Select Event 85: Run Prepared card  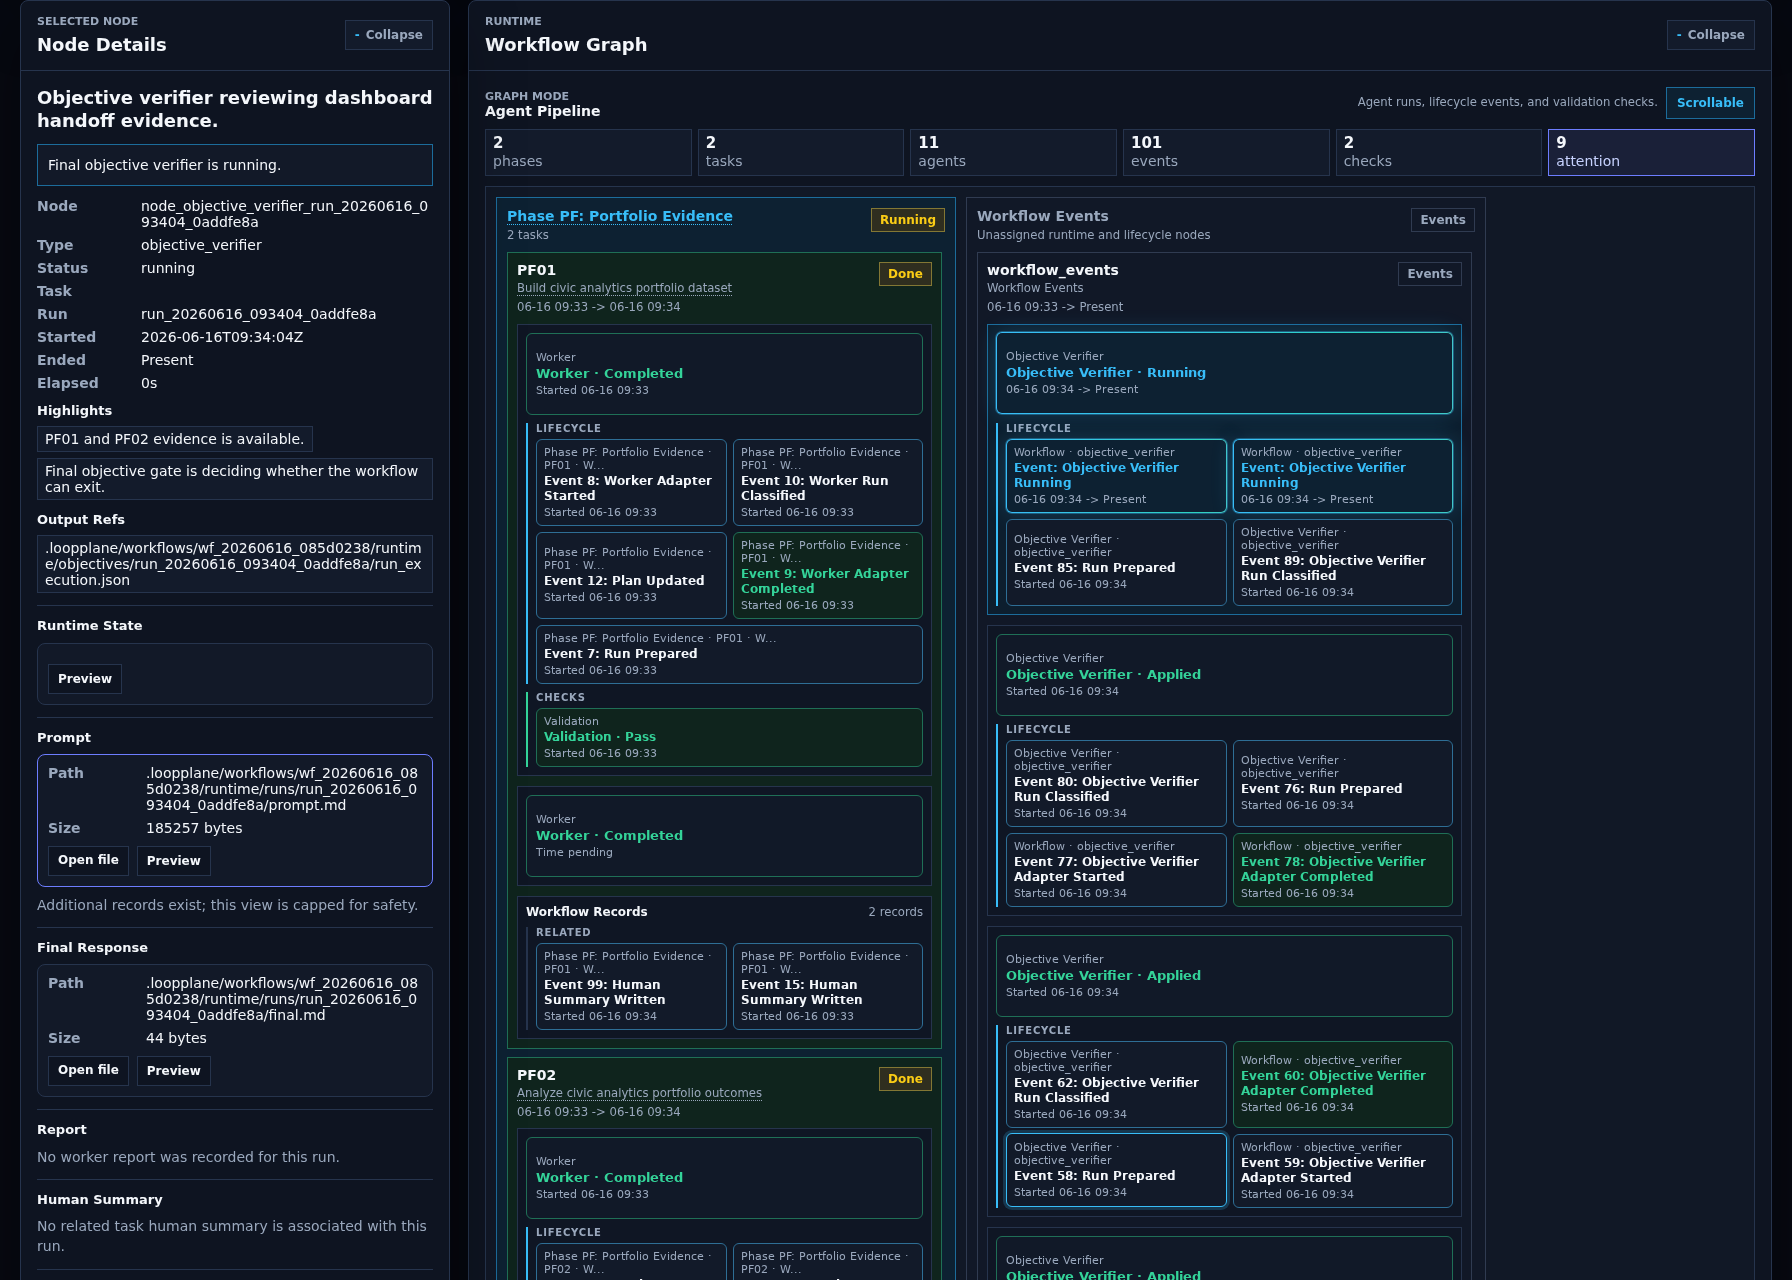(1116, 562)
